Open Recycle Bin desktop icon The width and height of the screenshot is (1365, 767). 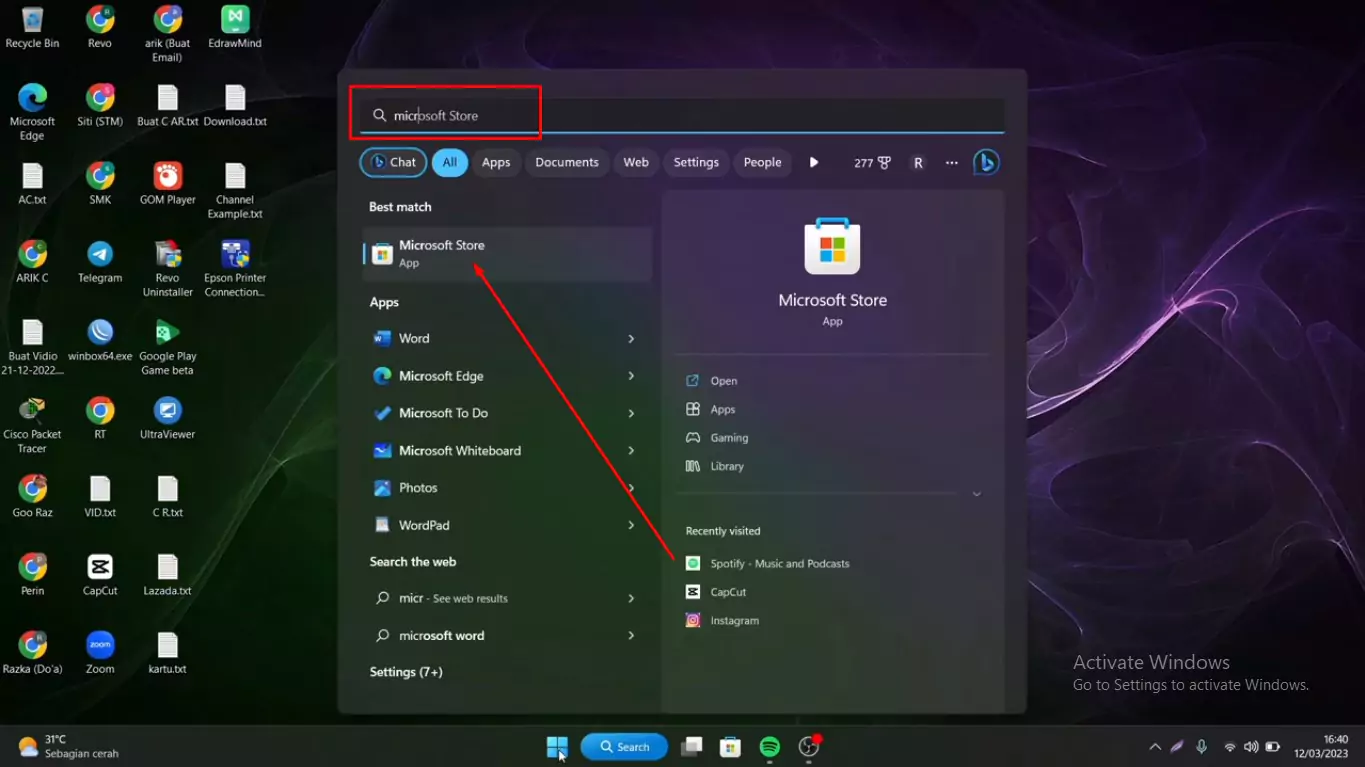[x=32, y=27]
